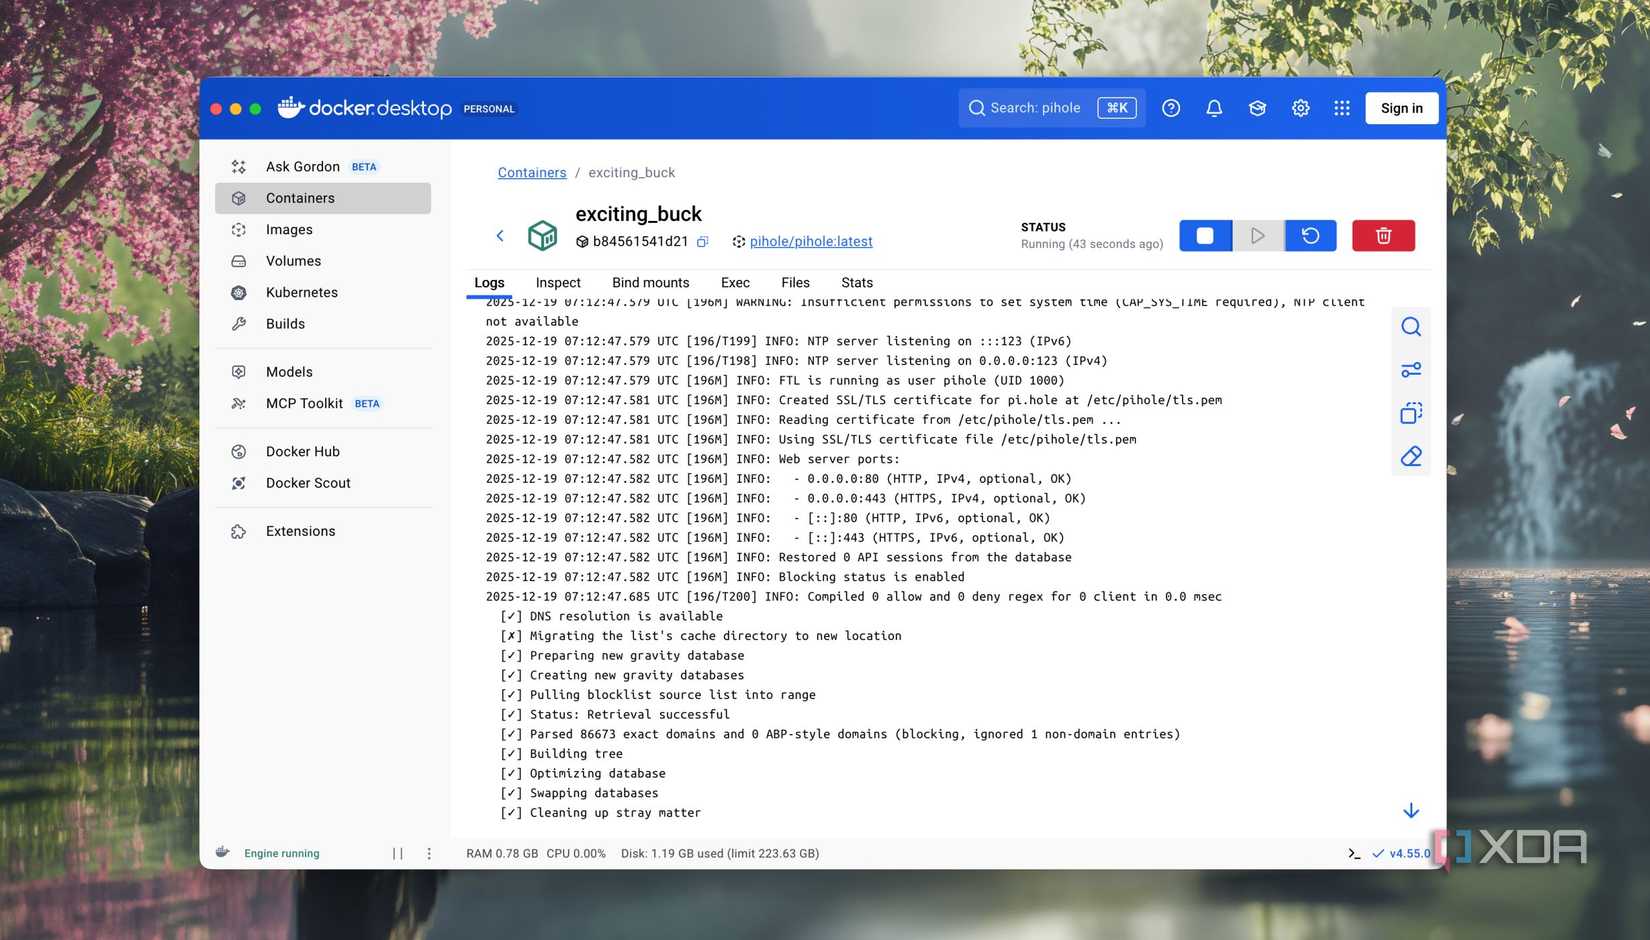Restart the exciting_buck container
The height and width of the screenshot is (940, 1650).
tap(1310, 235)
